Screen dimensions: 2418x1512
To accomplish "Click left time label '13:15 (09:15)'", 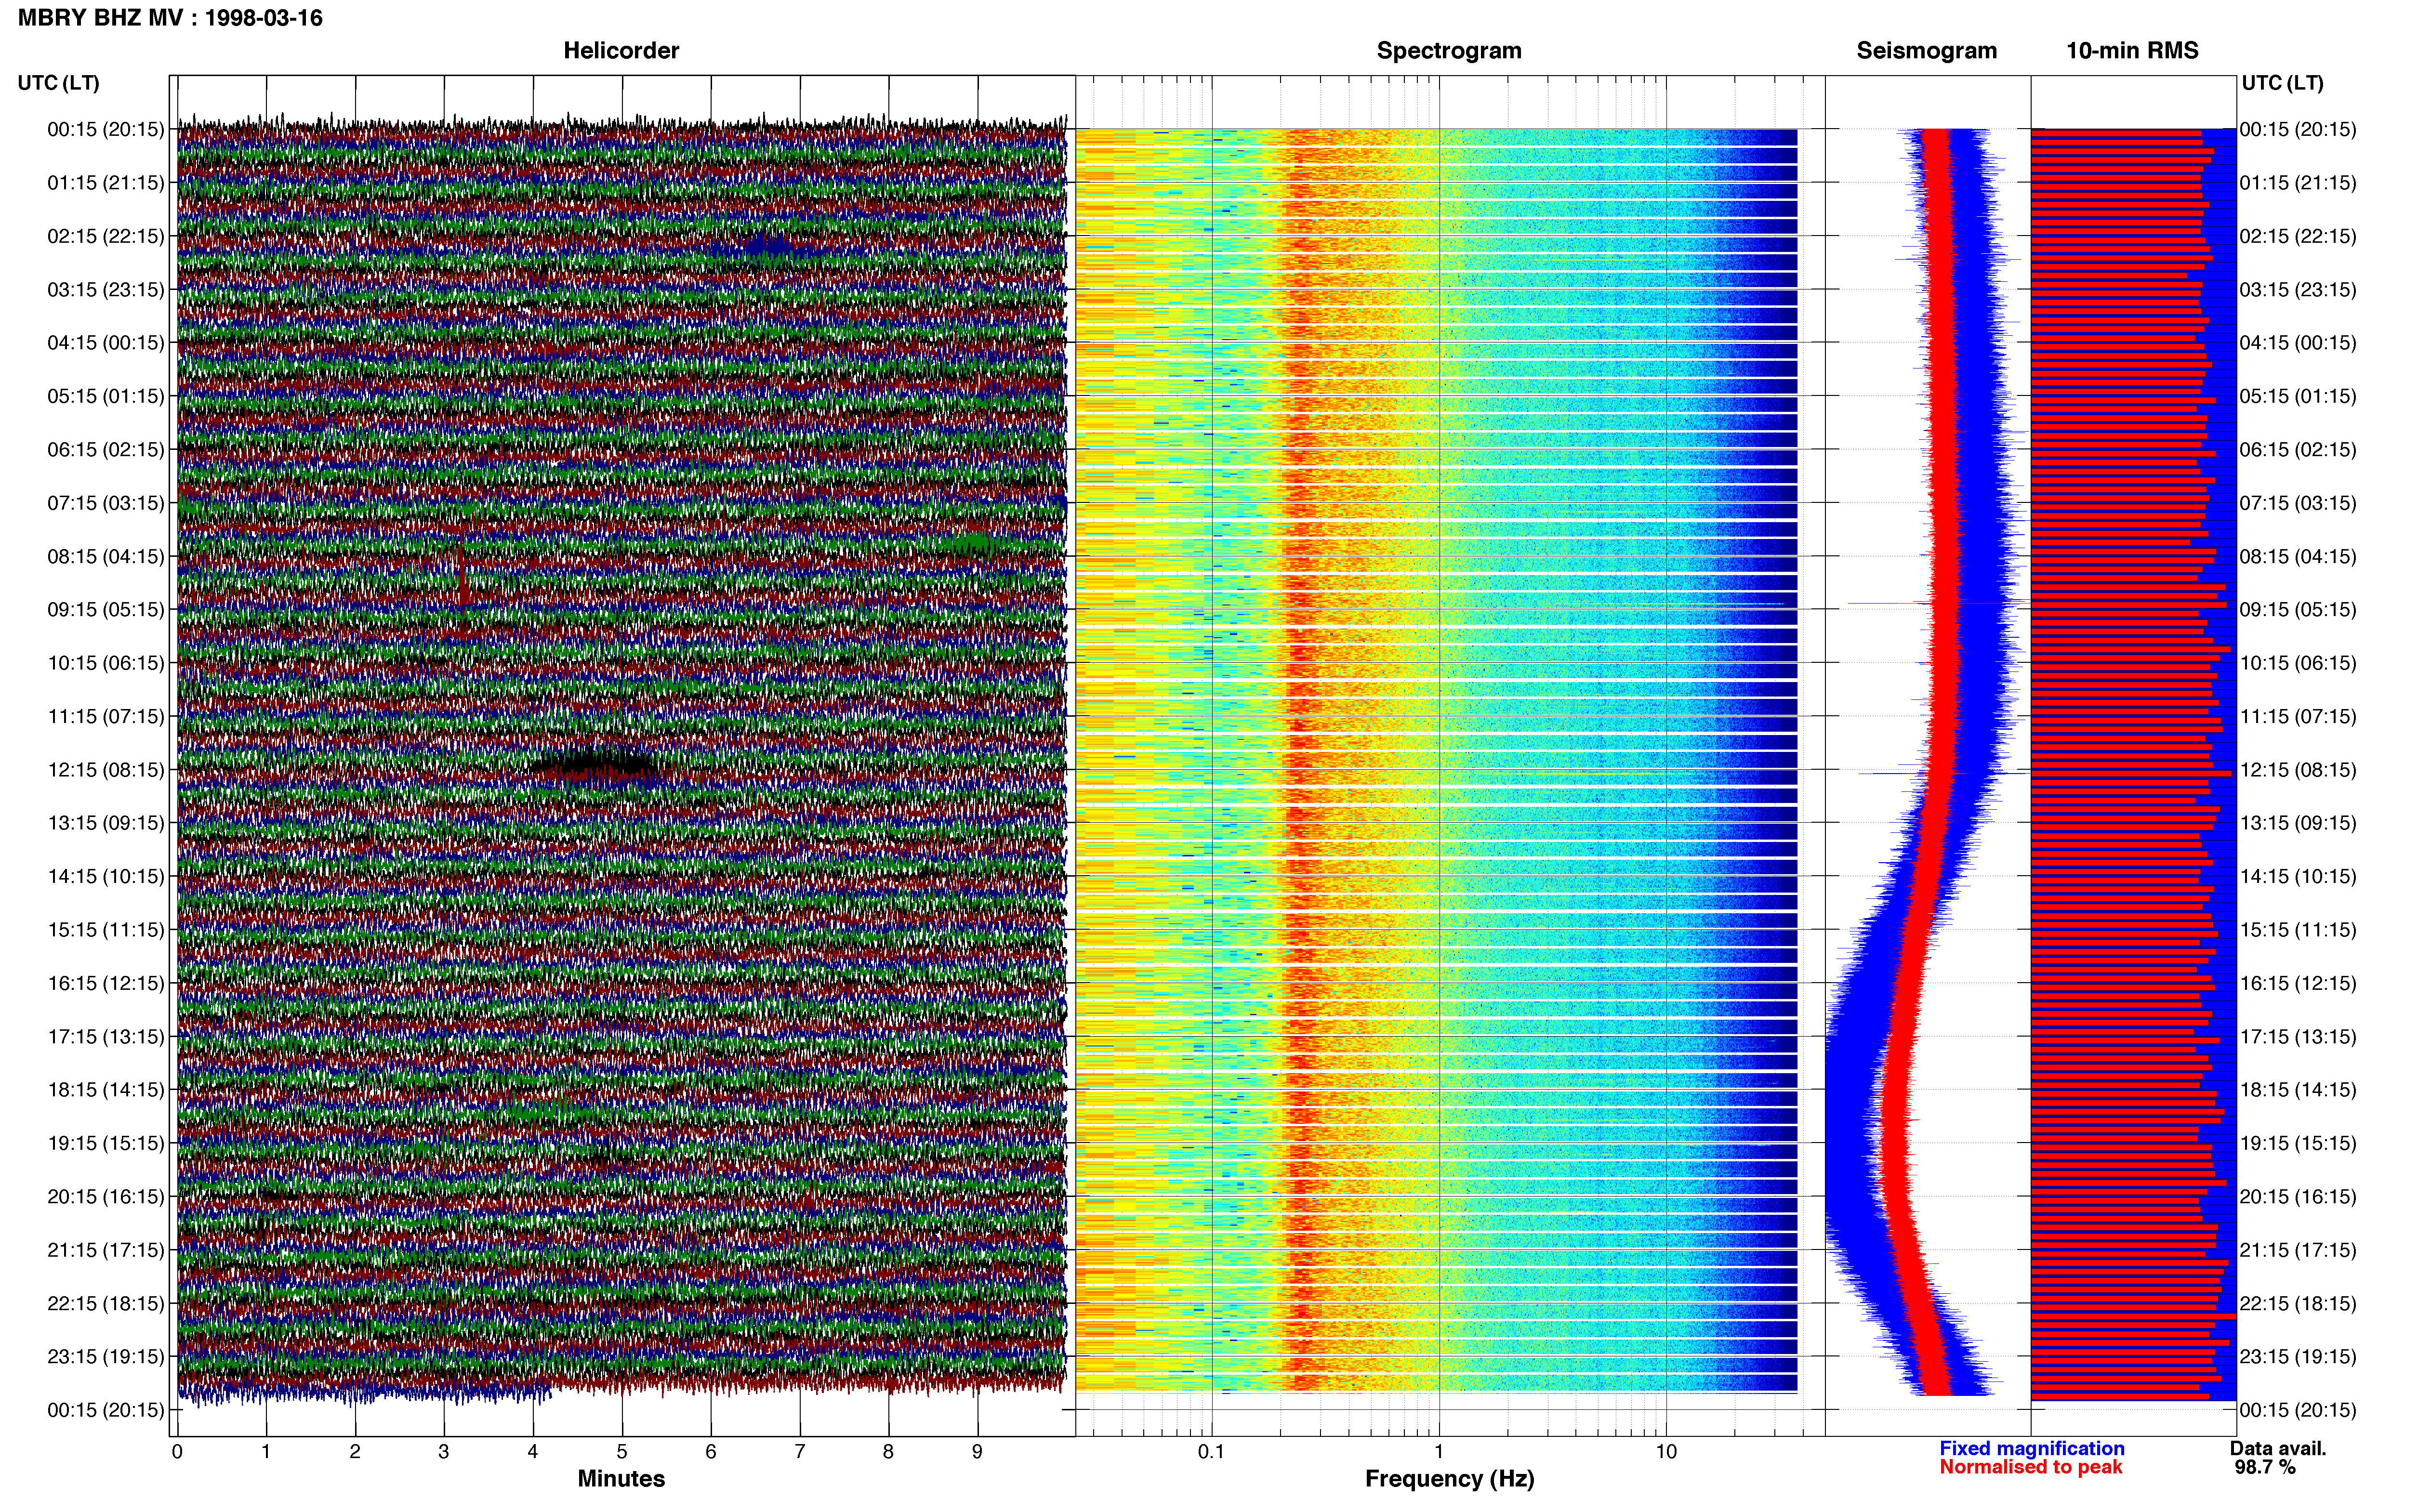I will point(105,823).
